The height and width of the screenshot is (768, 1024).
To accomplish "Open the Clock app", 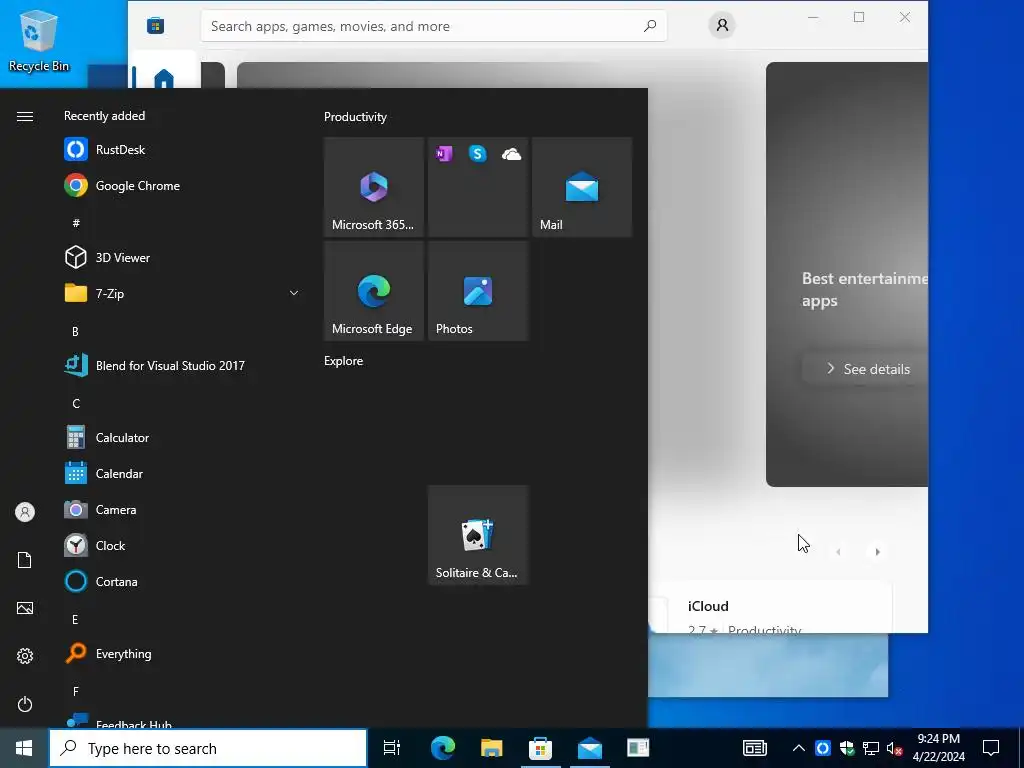I will pyautogui.click(x=182, y=545).
